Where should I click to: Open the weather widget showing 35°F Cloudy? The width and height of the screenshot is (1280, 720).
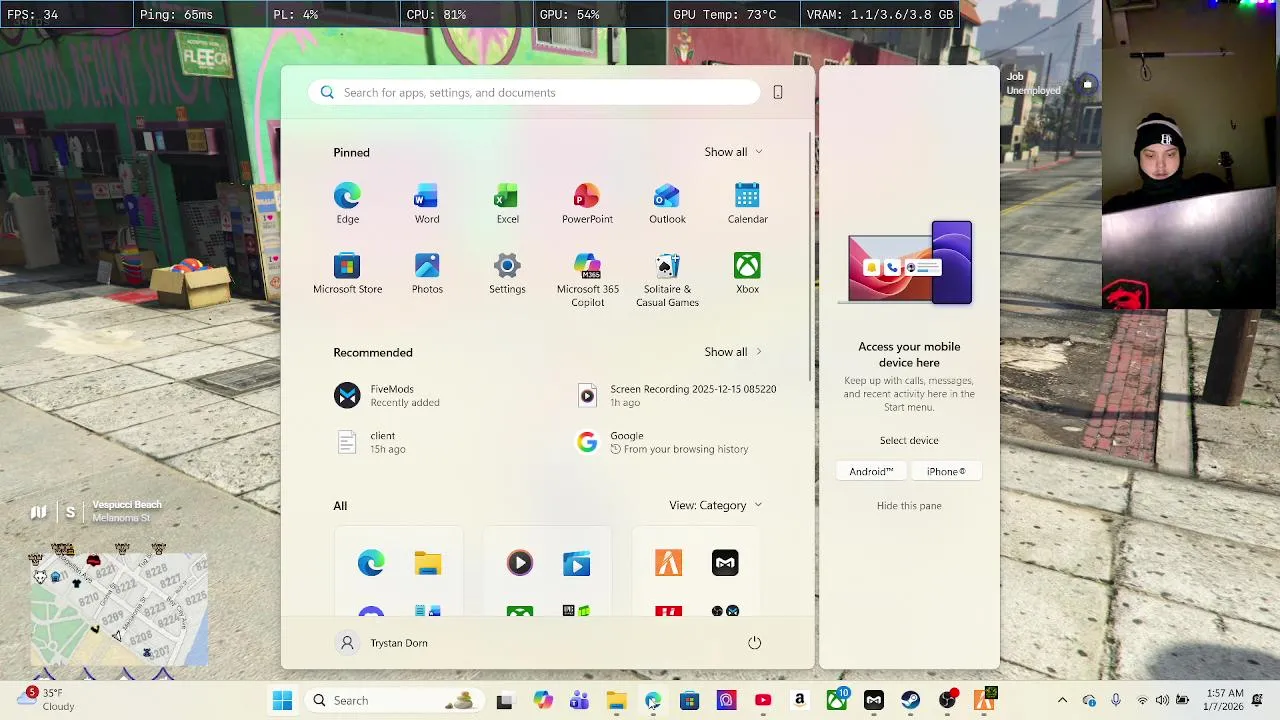click(x=48, y=699)
